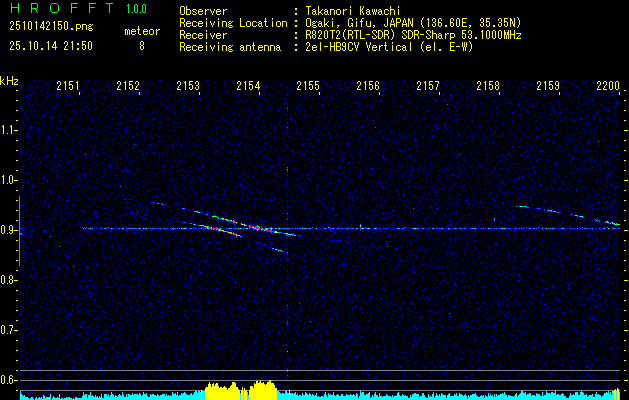Click the meteor count 8
The image size is (629, 400).
[142, 46]
